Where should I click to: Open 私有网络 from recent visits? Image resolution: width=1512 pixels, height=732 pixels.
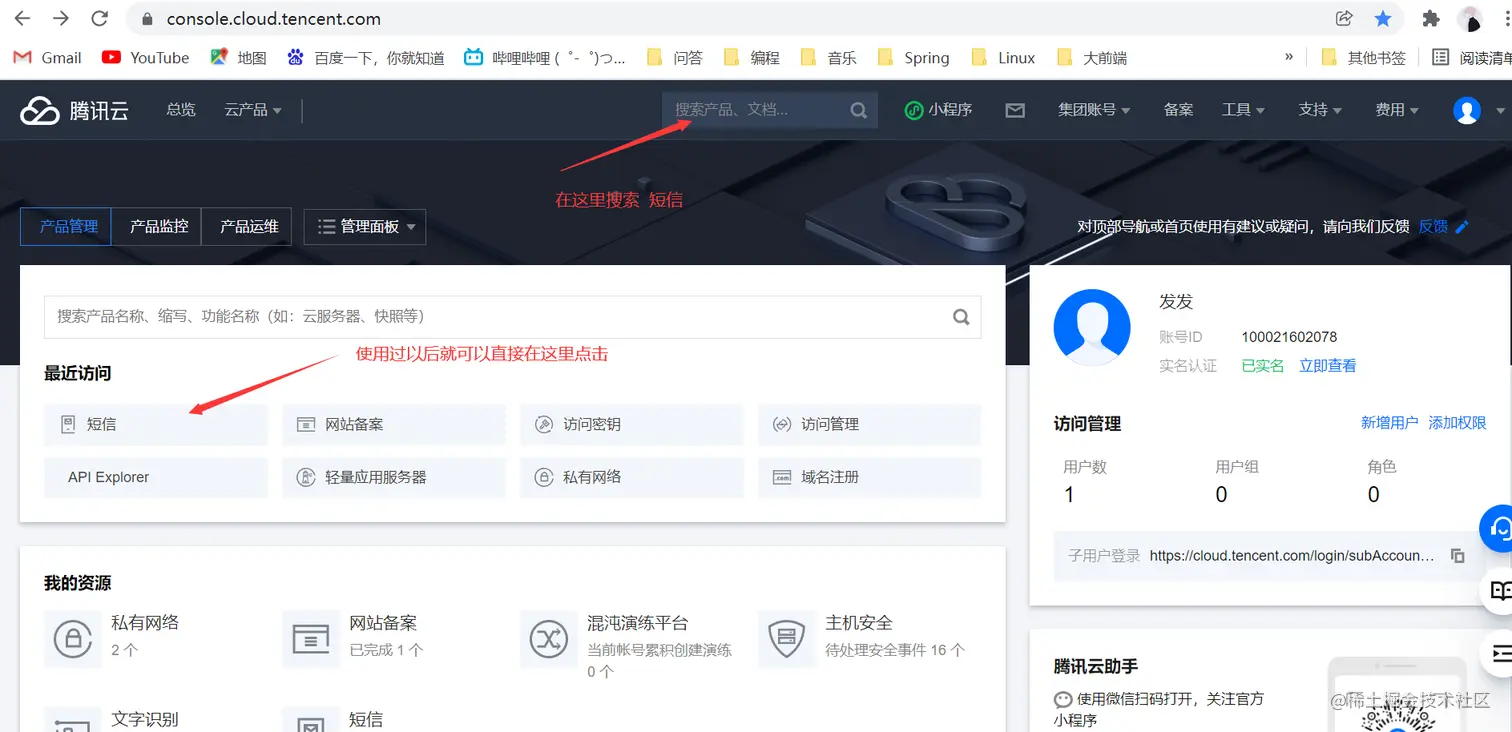tap(632, 477)
